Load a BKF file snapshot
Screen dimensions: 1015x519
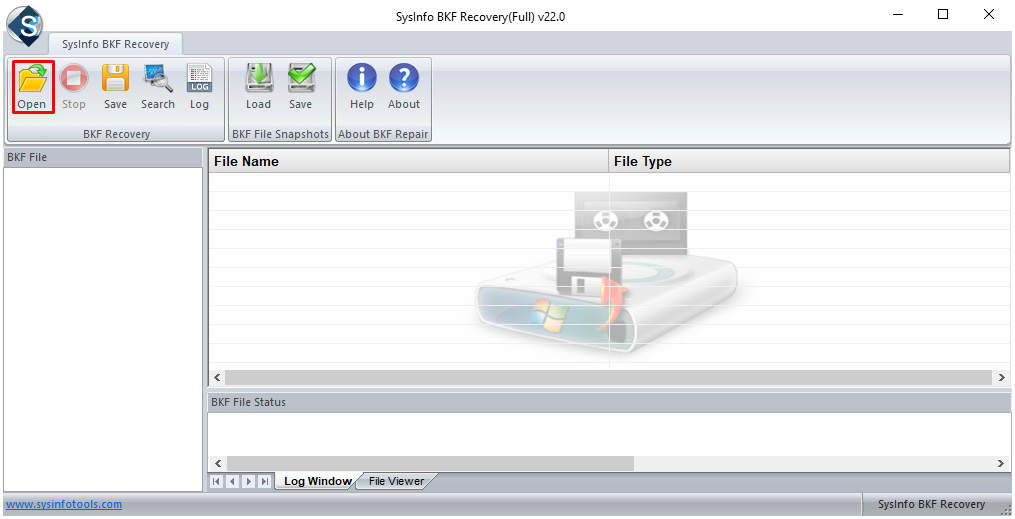(258, 87)
